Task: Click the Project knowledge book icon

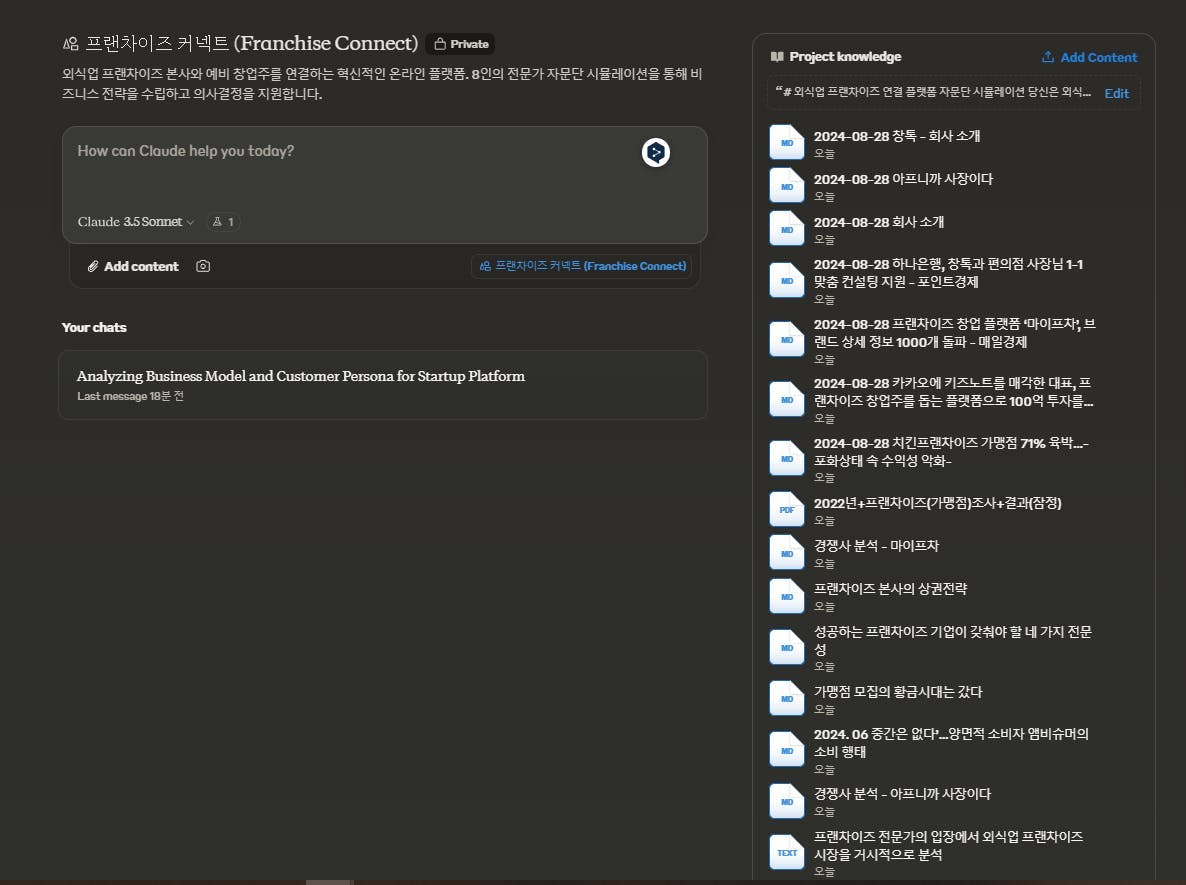Action: click(777, 57)
